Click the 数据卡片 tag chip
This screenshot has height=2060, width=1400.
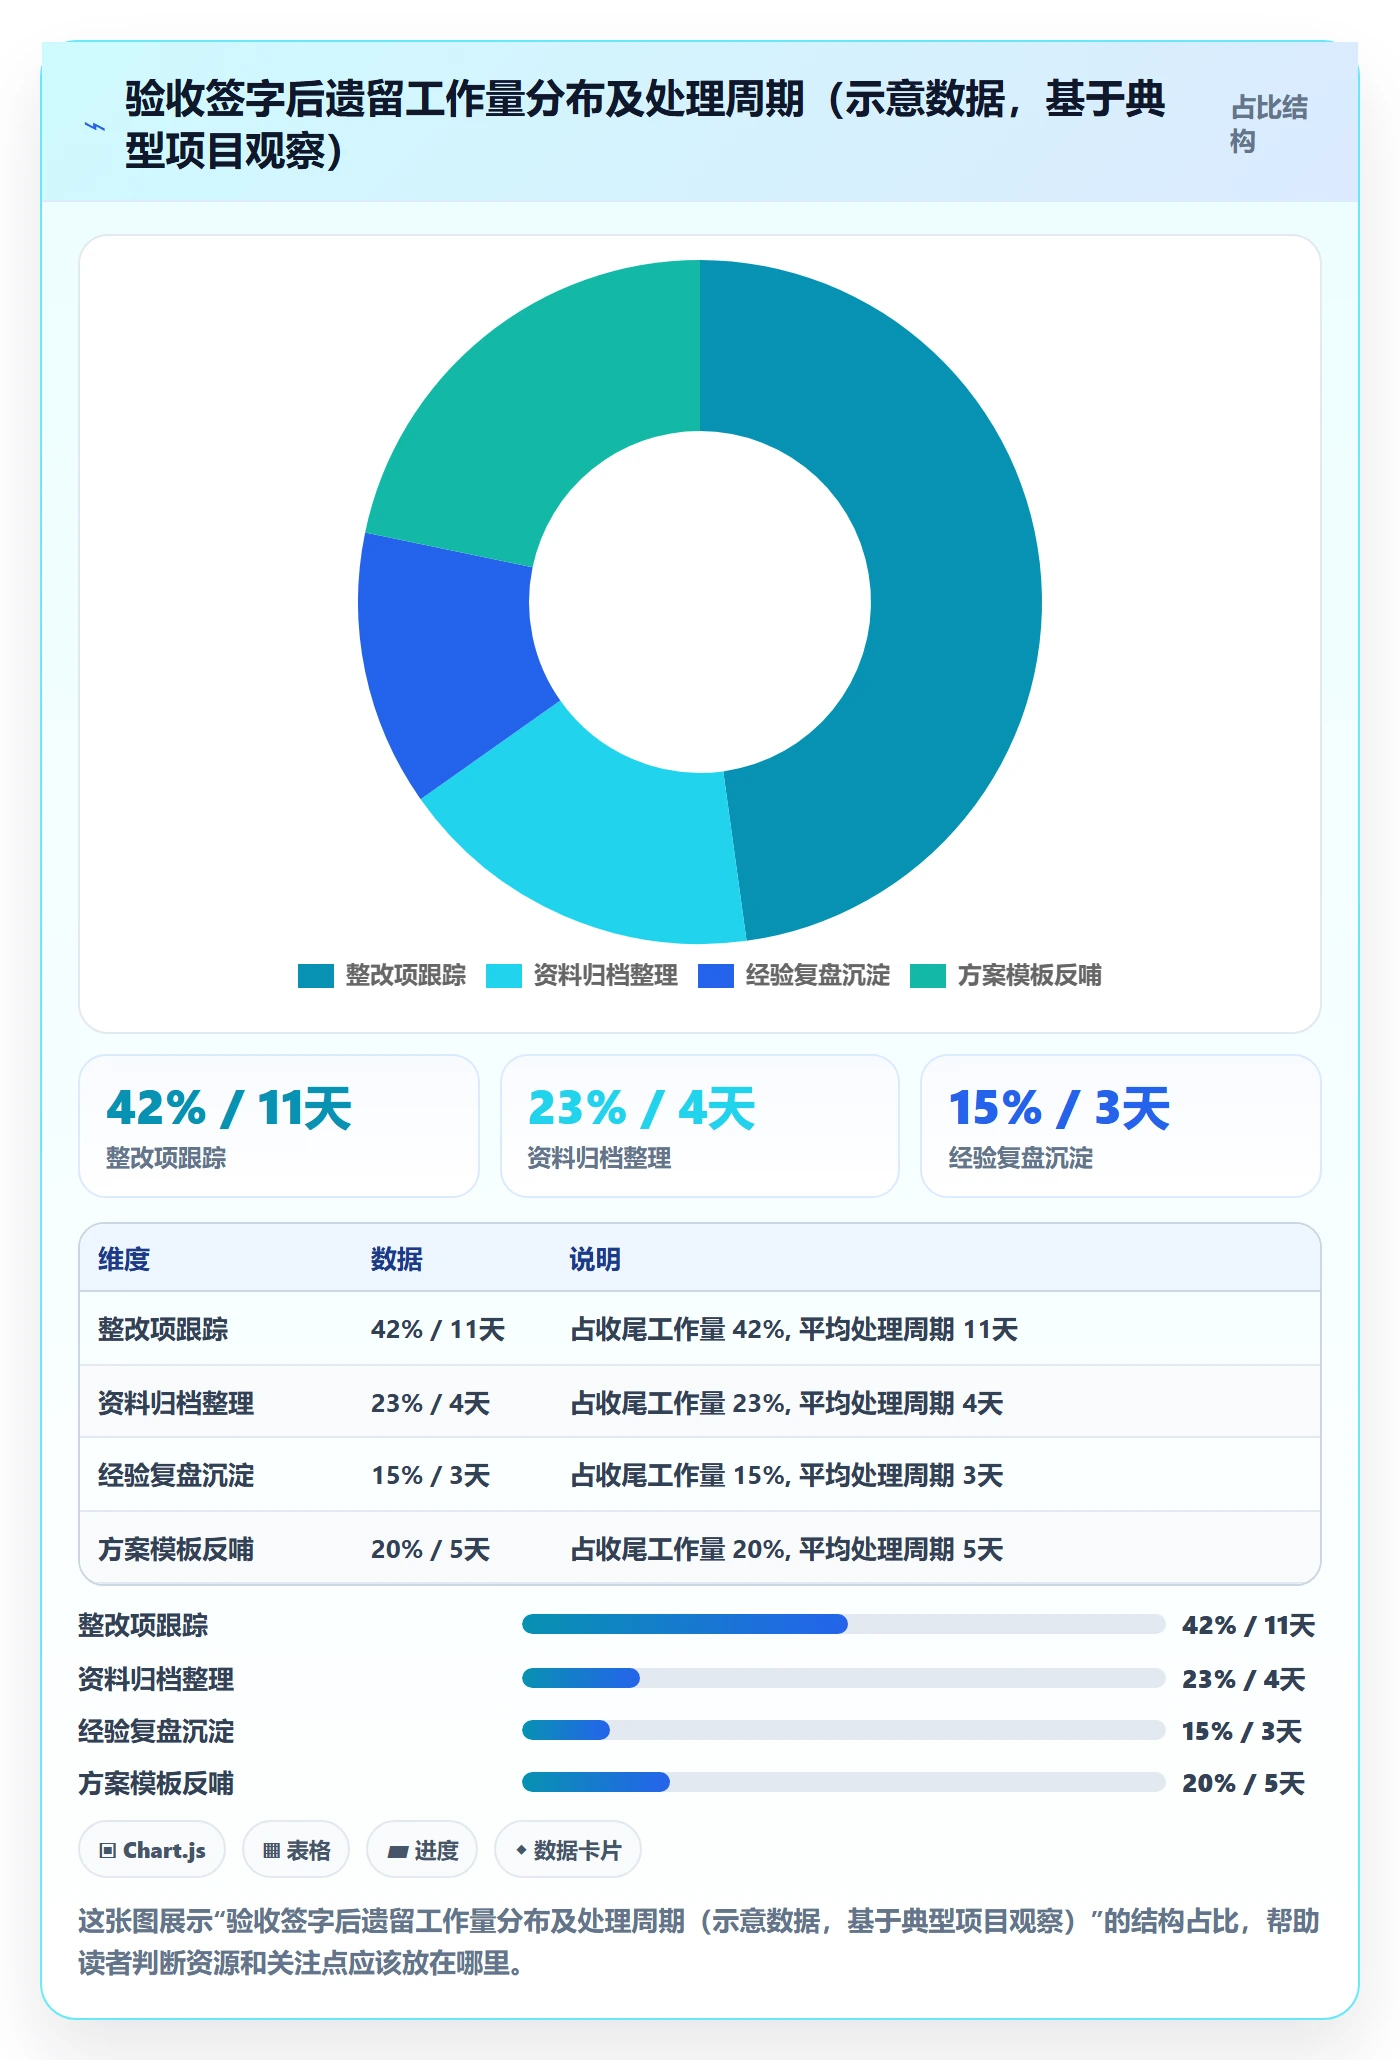[568, 1850]
